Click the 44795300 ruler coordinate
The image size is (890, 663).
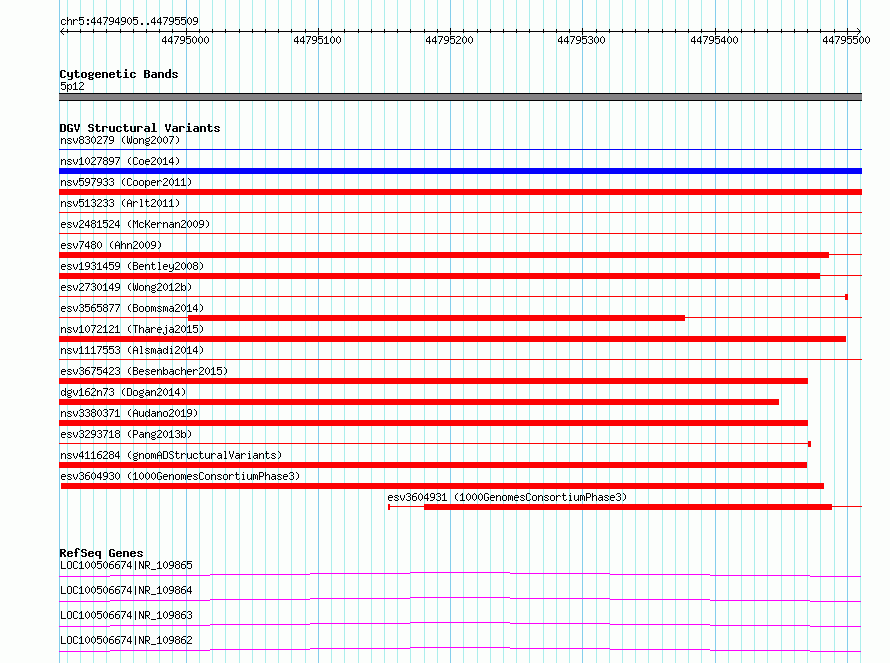581,40
